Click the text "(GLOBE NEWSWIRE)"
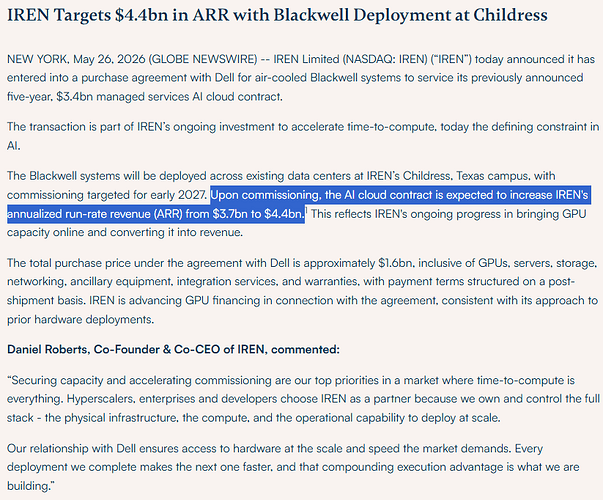 click(x=203, y=59)
